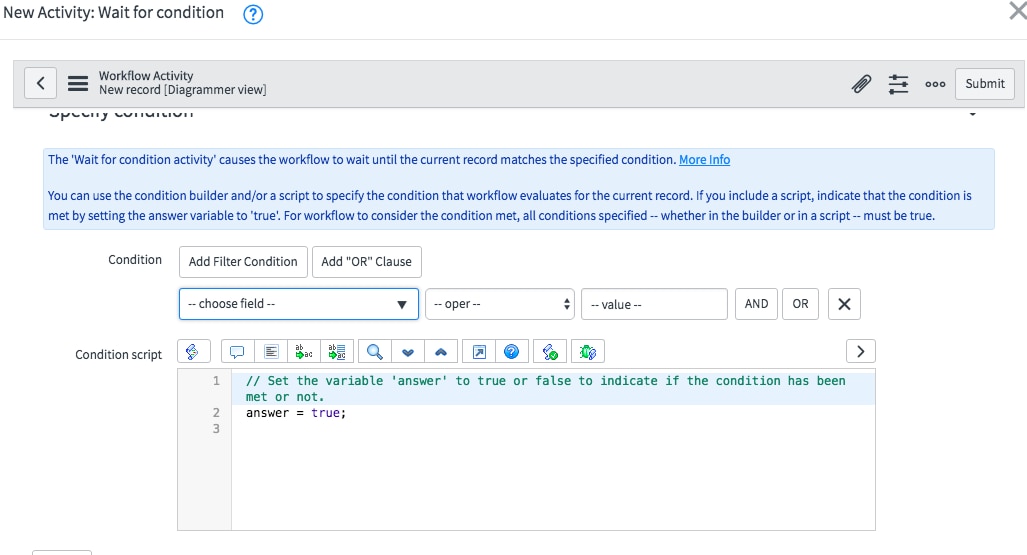
Task: Click the replace icon
Action: 304,352
